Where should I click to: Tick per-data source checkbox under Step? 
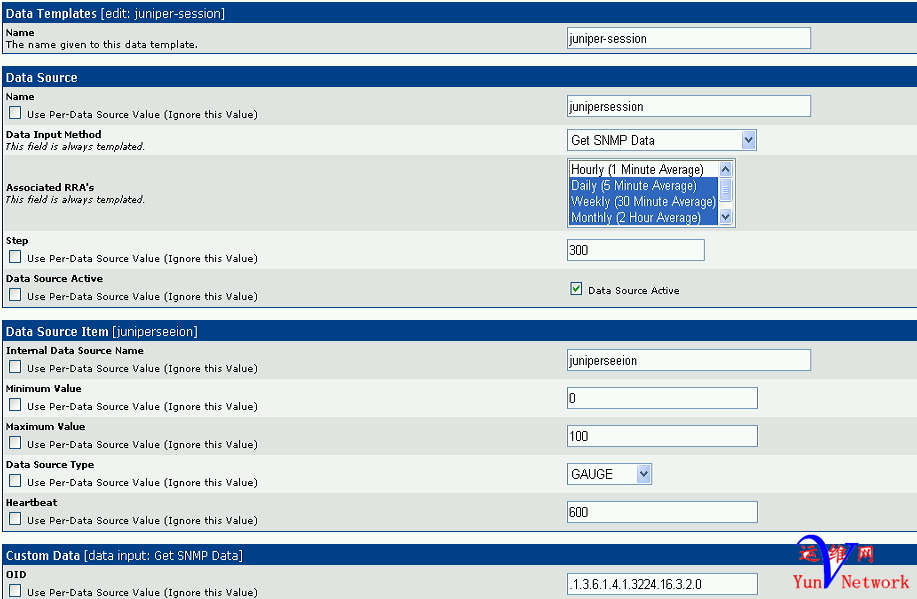tap(15, 257)
